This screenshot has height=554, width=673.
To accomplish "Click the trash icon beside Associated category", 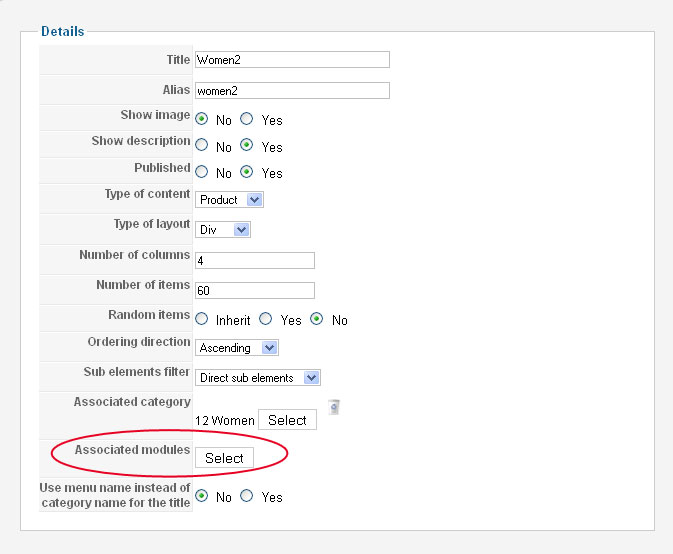I will coord(334,407).
